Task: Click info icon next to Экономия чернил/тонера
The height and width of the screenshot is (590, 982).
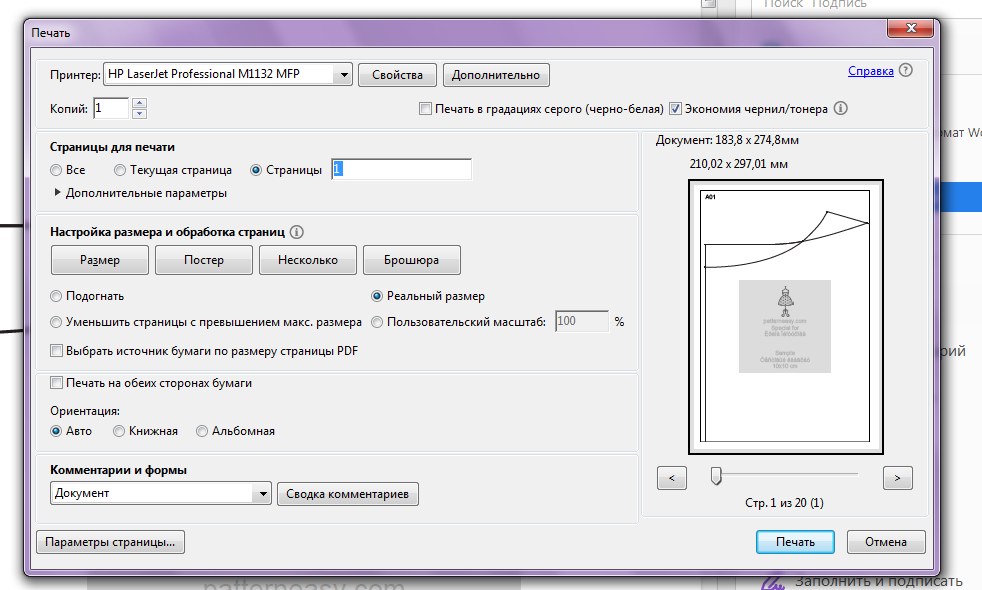Action: point(841,108)
